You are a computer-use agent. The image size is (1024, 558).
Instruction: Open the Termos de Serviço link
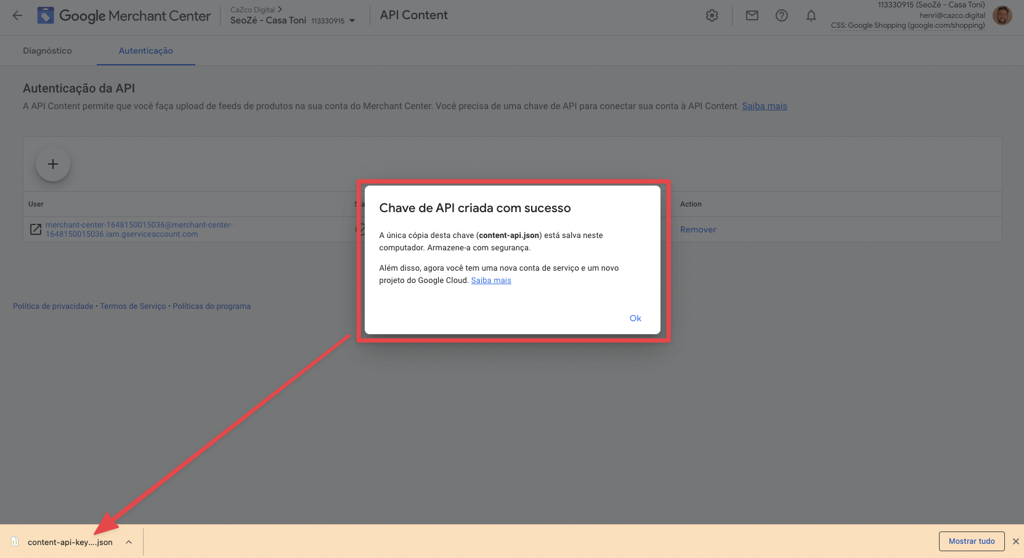[x=133, y=306]
